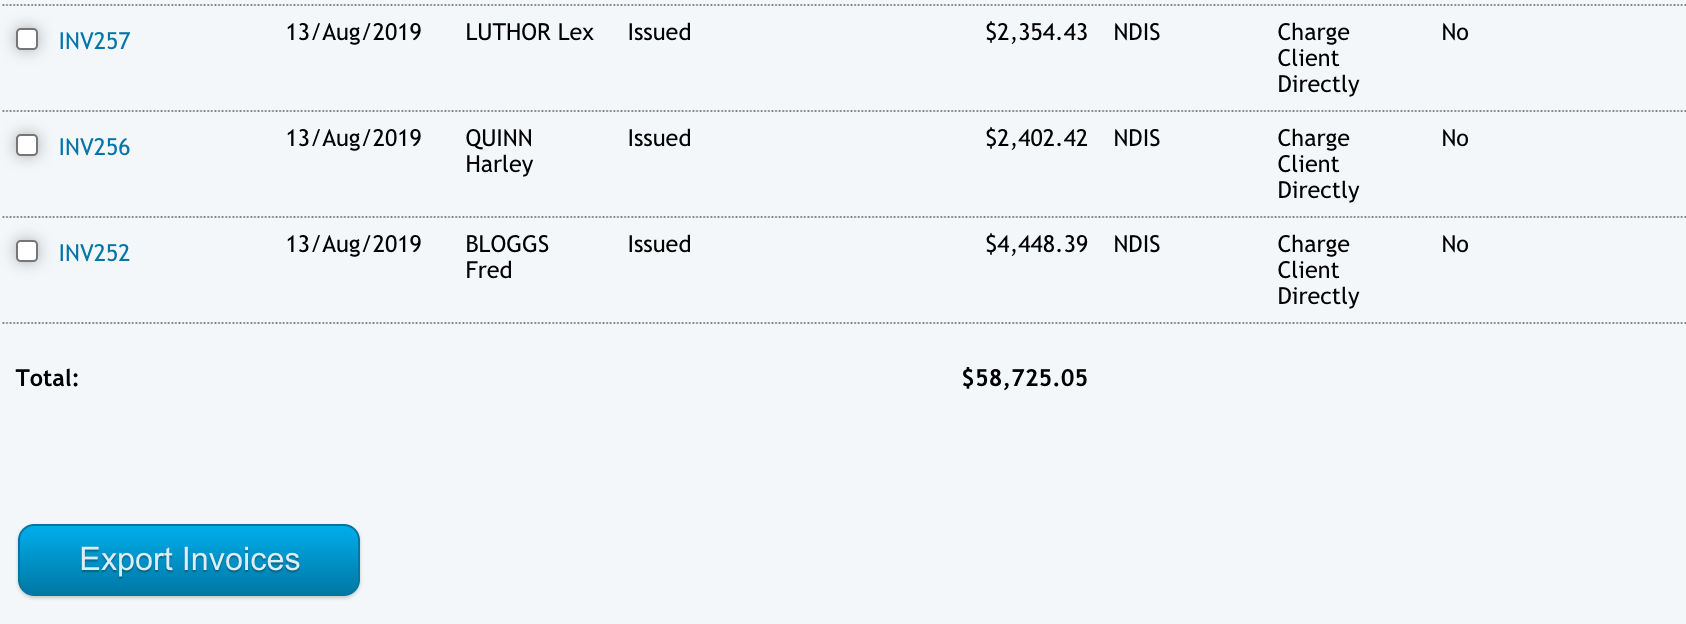Select the $2,354.43 invoice amount
This screenshot has width=1686, height=624.
pos(1036,32)
